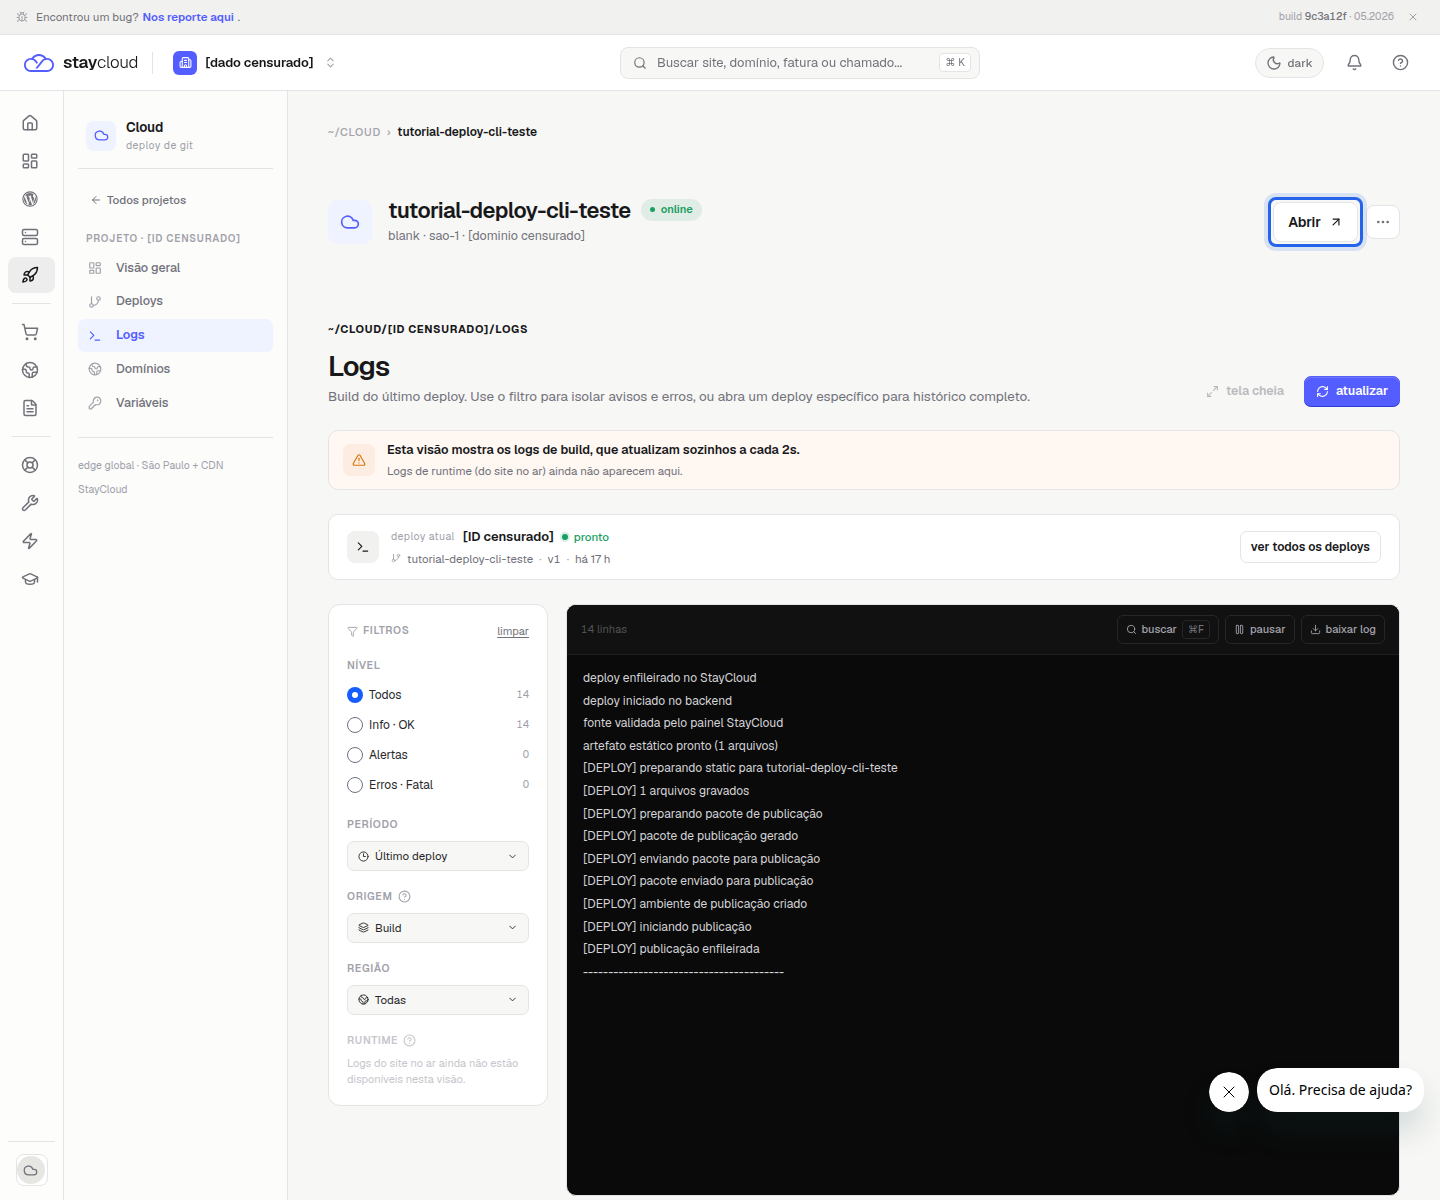
Task: Open the home icon in left rail
Action: pos(30,123)
